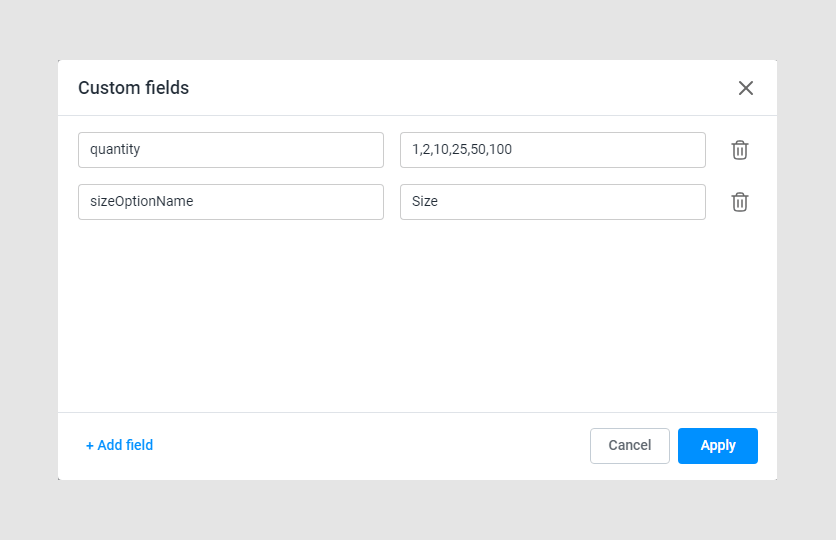Delete the sizeOptionName custom field row
Screen dimensions: 836x540
click(x=739, y=202)
